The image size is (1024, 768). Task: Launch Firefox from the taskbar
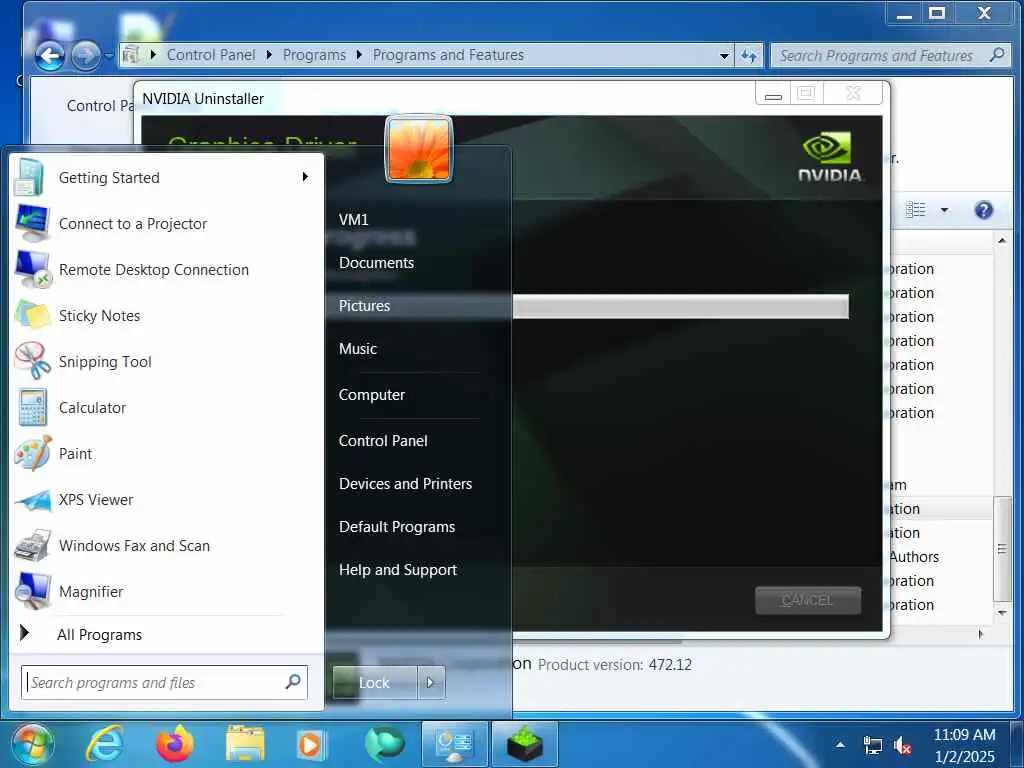174,744
